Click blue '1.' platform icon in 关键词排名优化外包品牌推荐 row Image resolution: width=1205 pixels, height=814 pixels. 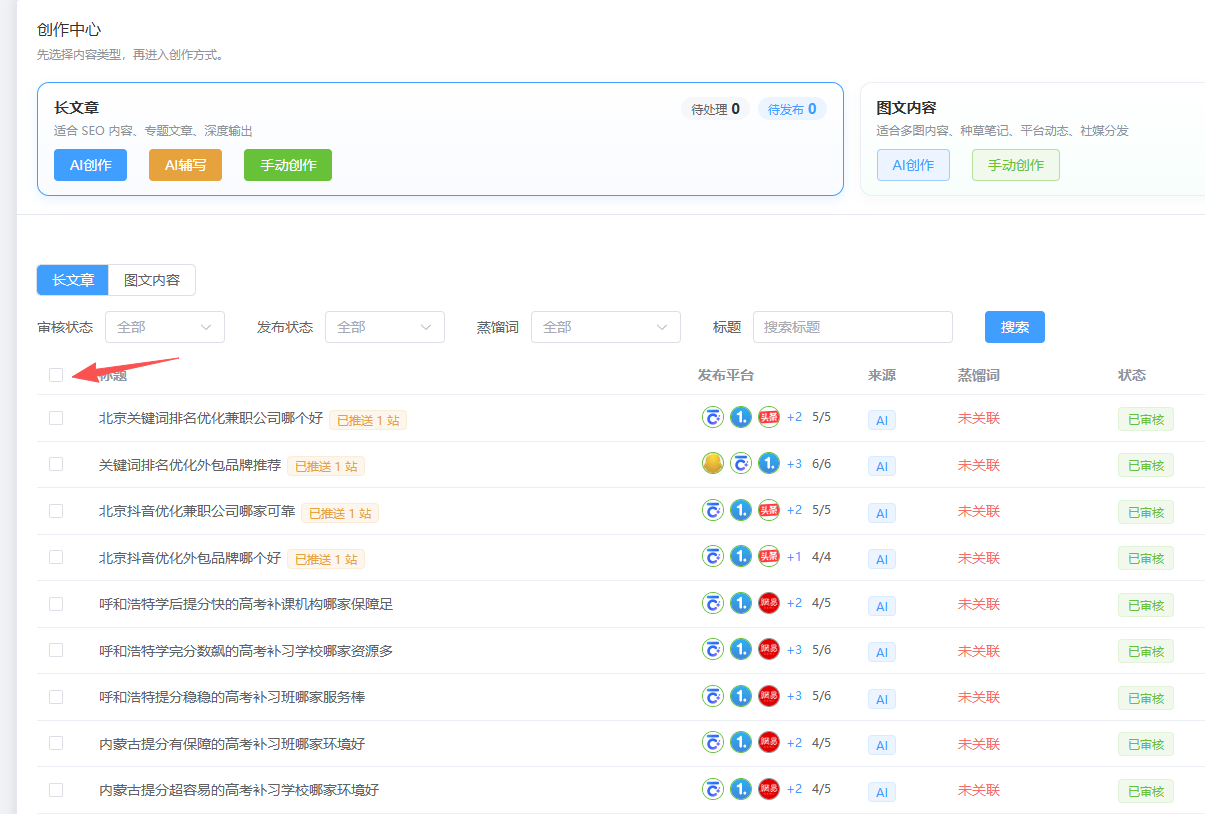[769, 463]
